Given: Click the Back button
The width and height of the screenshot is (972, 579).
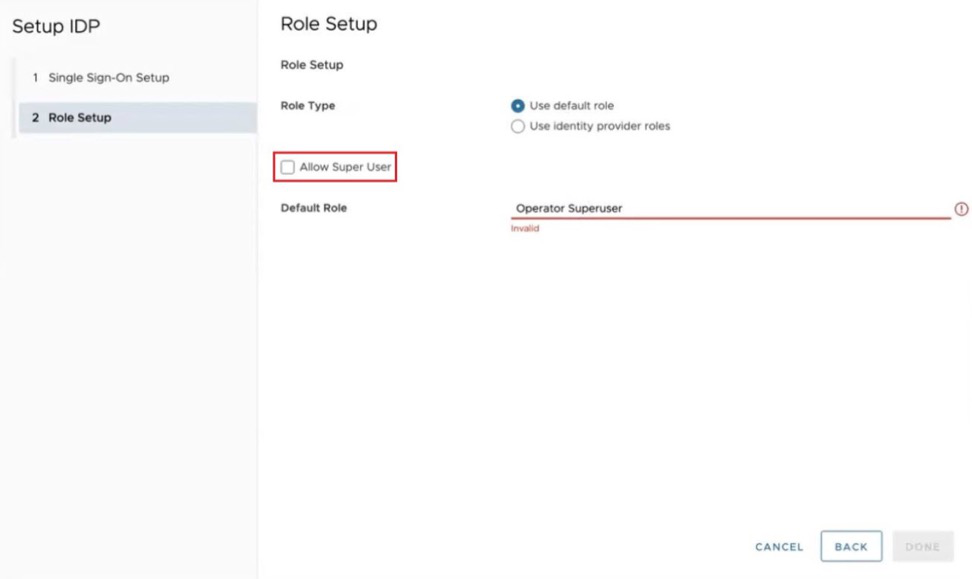Looking at the screenshot, I should point(851,547).
